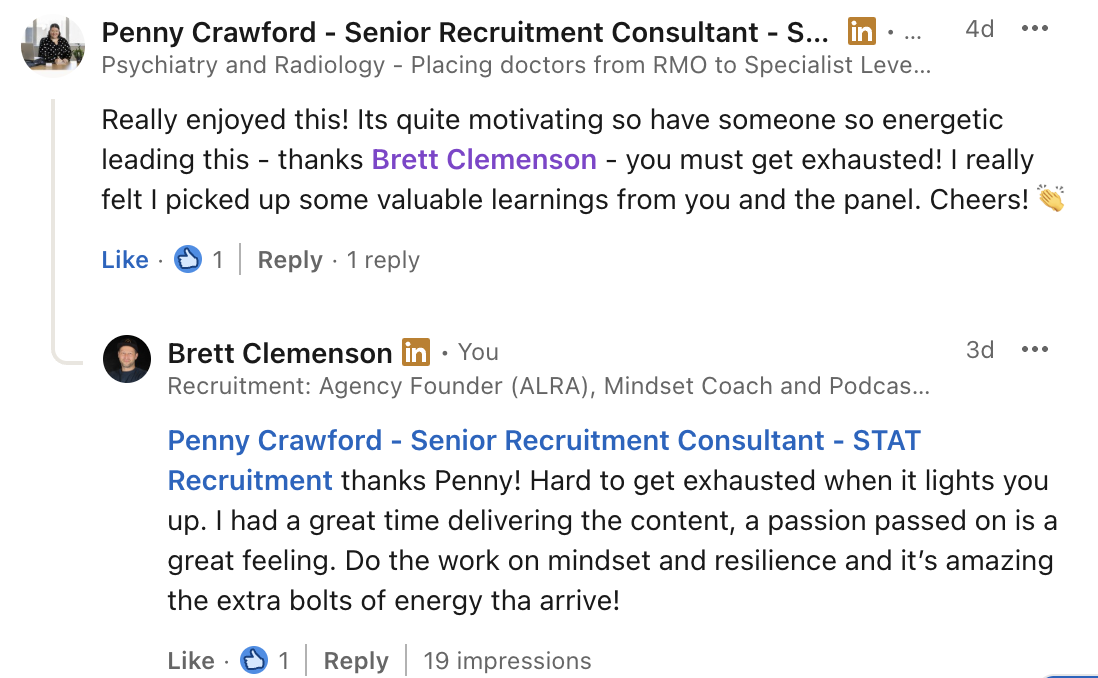Reply to Brett Clemenson's reply
The height and width of the screenshot is (678, 1098).
356,661
